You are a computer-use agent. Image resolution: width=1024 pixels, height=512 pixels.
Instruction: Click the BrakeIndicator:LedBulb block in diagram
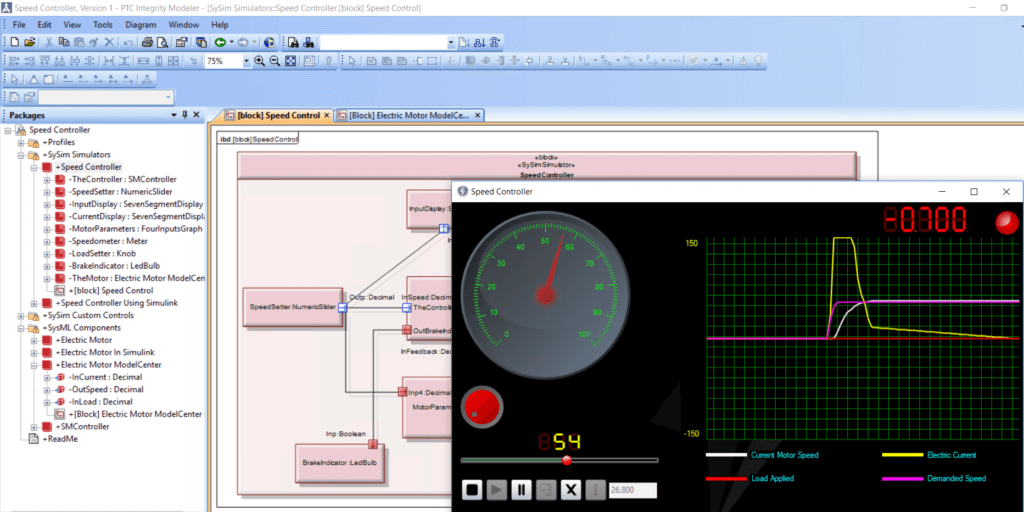340,463
